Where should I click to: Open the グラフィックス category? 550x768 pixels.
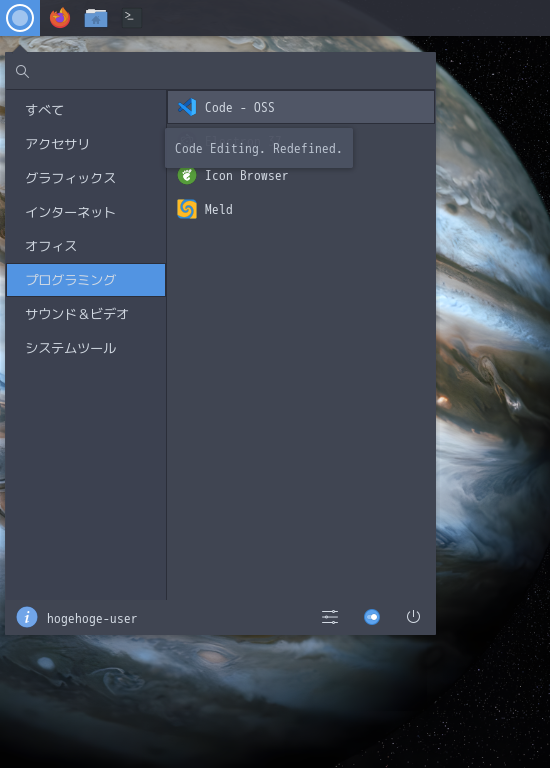tap(86, 178)
